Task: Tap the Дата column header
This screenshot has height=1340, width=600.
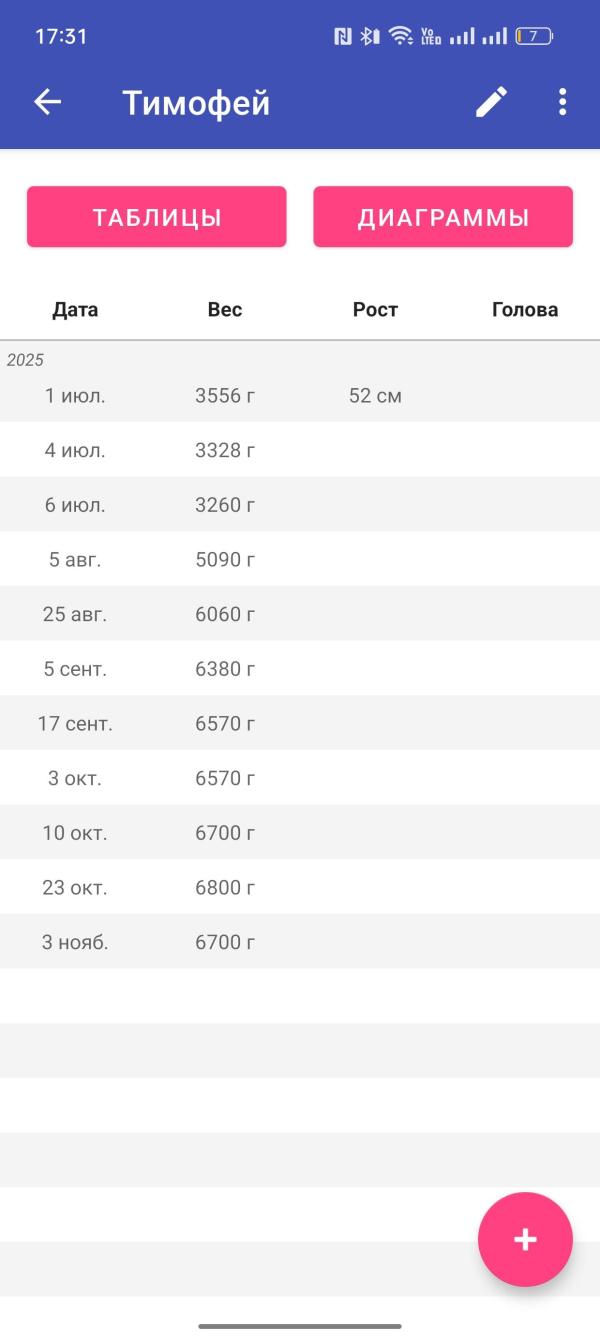Action: point(75,310)
